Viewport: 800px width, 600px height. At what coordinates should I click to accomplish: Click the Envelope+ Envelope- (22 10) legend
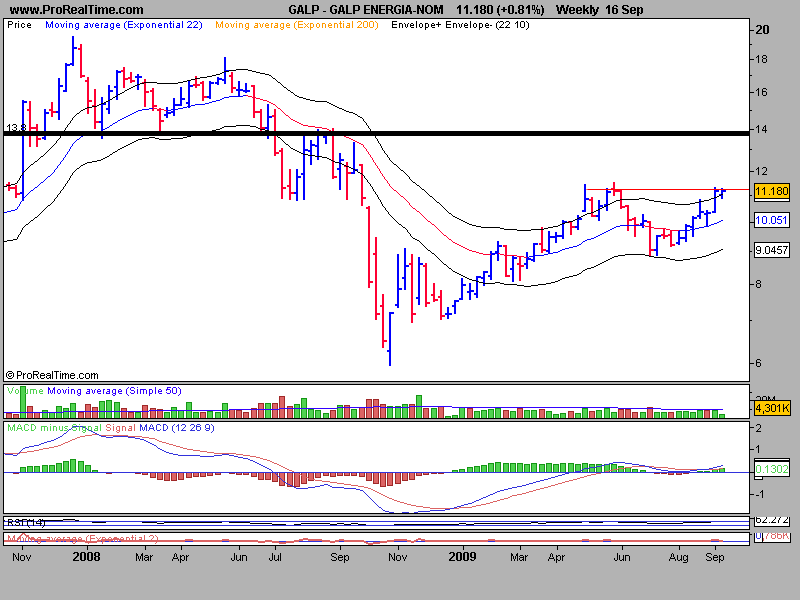coord(460,25)
